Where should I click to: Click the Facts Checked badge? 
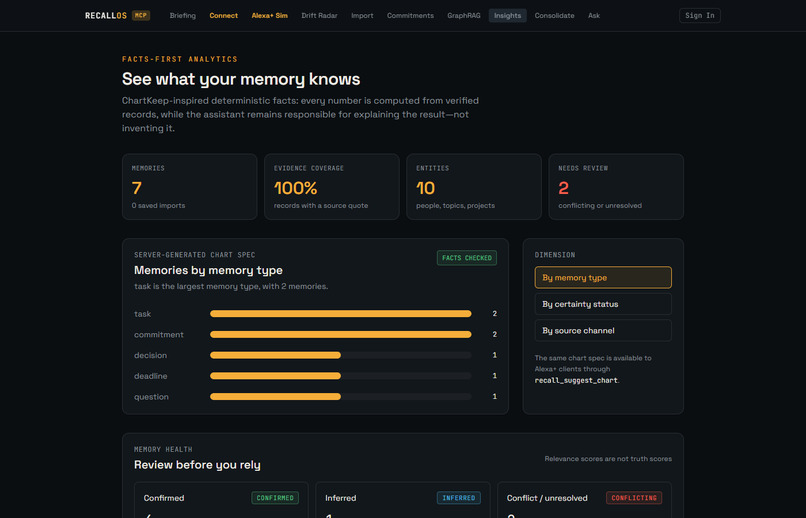point(467,258)
